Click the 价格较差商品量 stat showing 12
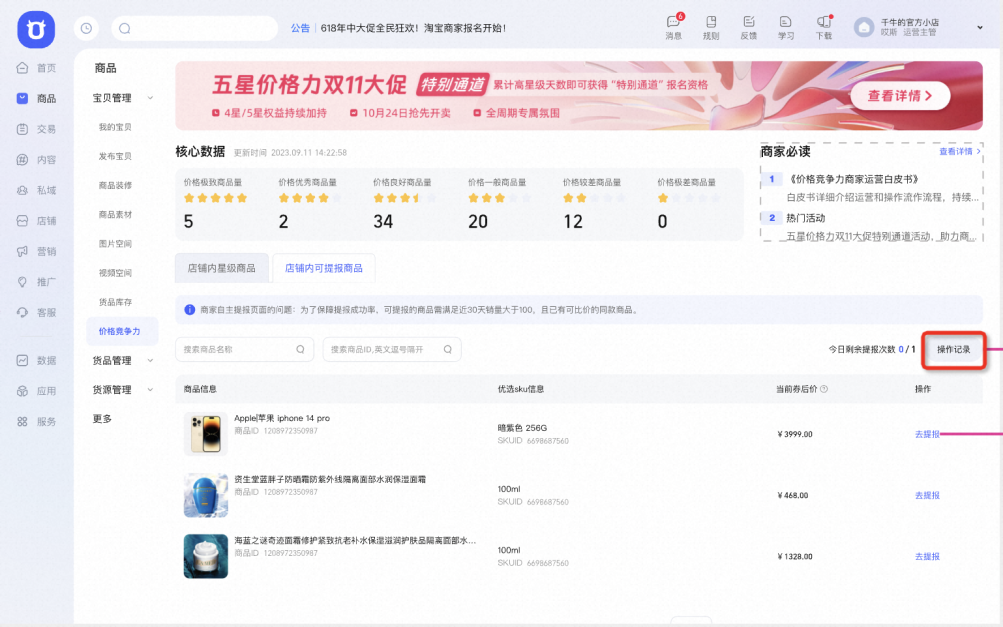This screenshot has height=627, width=1003. 594,204
